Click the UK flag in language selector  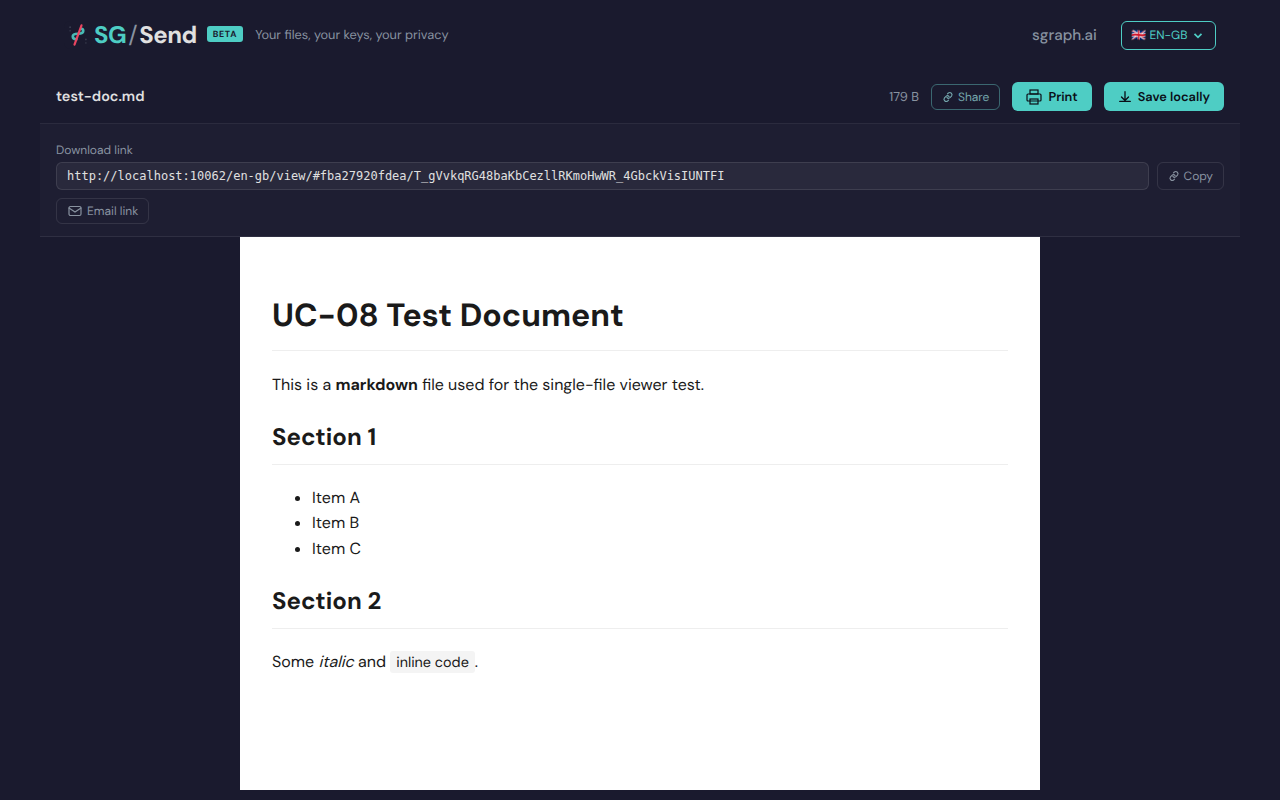coord(1138,35)
